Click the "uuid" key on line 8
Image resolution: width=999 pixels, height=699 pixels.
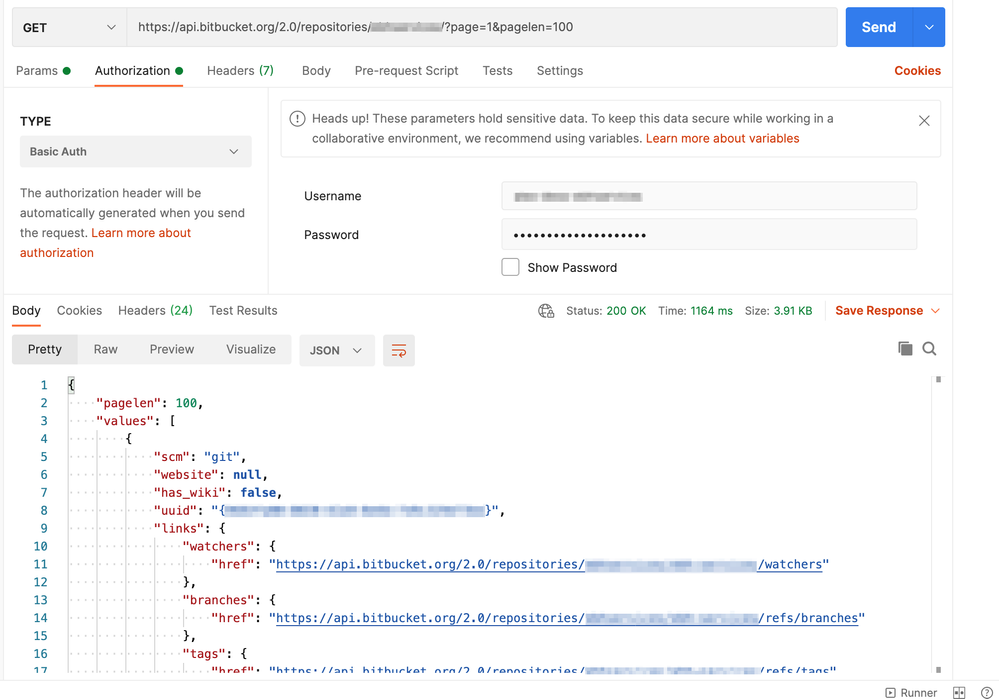click(x=175, y=510)
